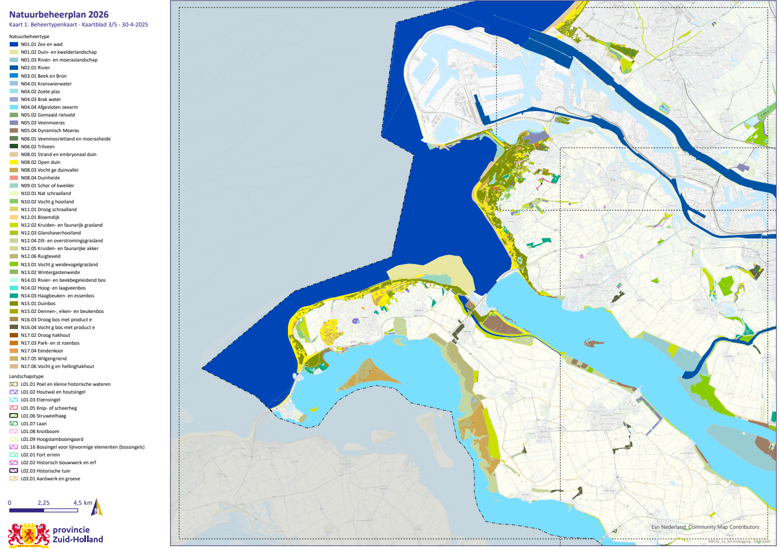Screen dimensions: 779x549
Task: Click the L01.01 Poel legend symbol
Action: pyautogui.click(x=13, y=383)
